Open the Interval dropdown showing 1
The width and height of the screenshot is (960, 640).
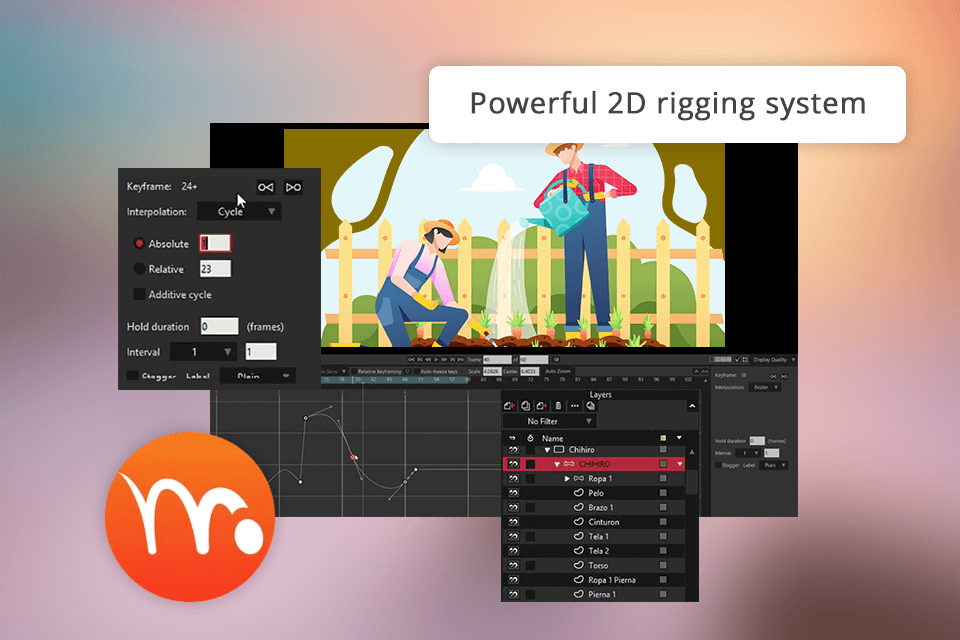[x=203, y=352]
